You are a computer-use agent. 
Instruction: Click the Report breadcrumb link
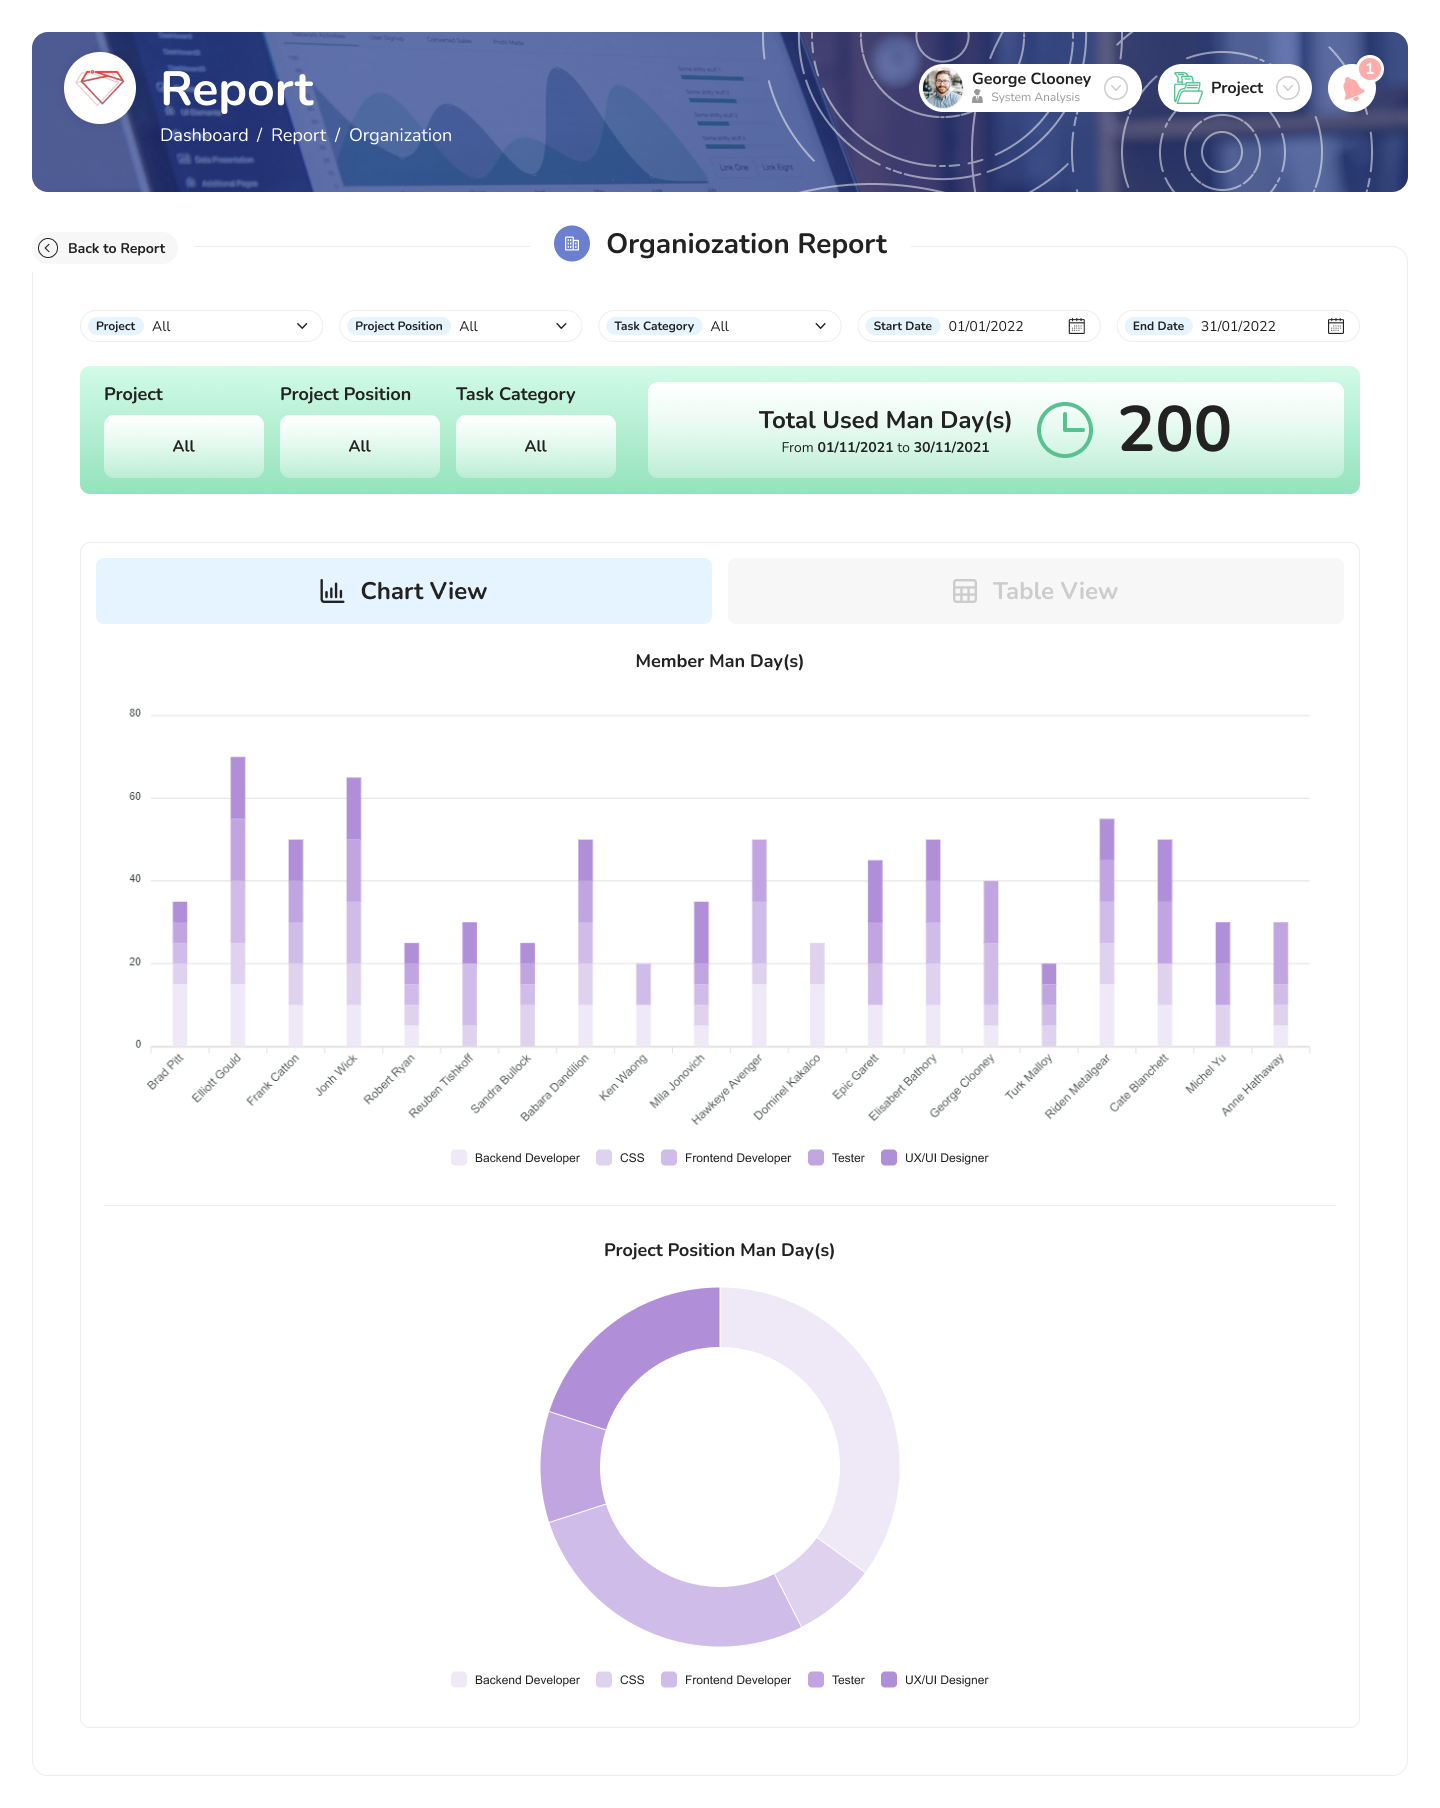coord(298,135)
